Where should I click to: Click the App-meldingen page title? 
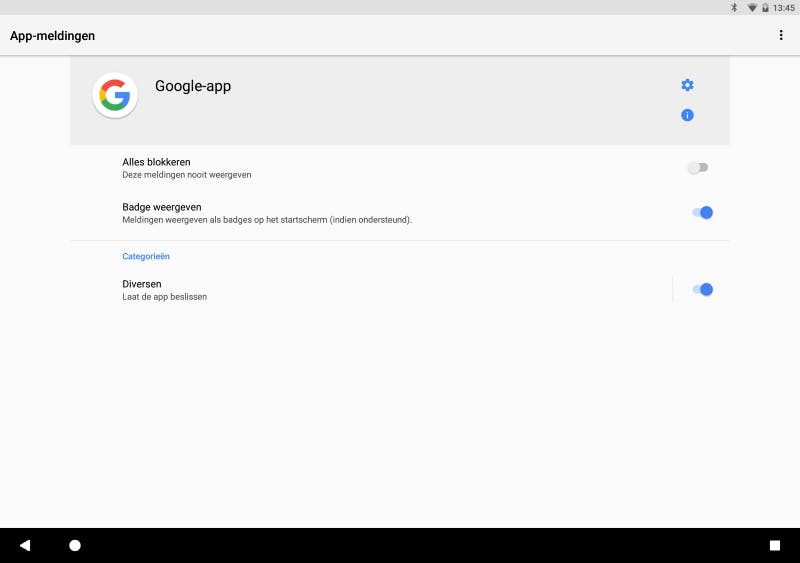[x=53, y=36]
